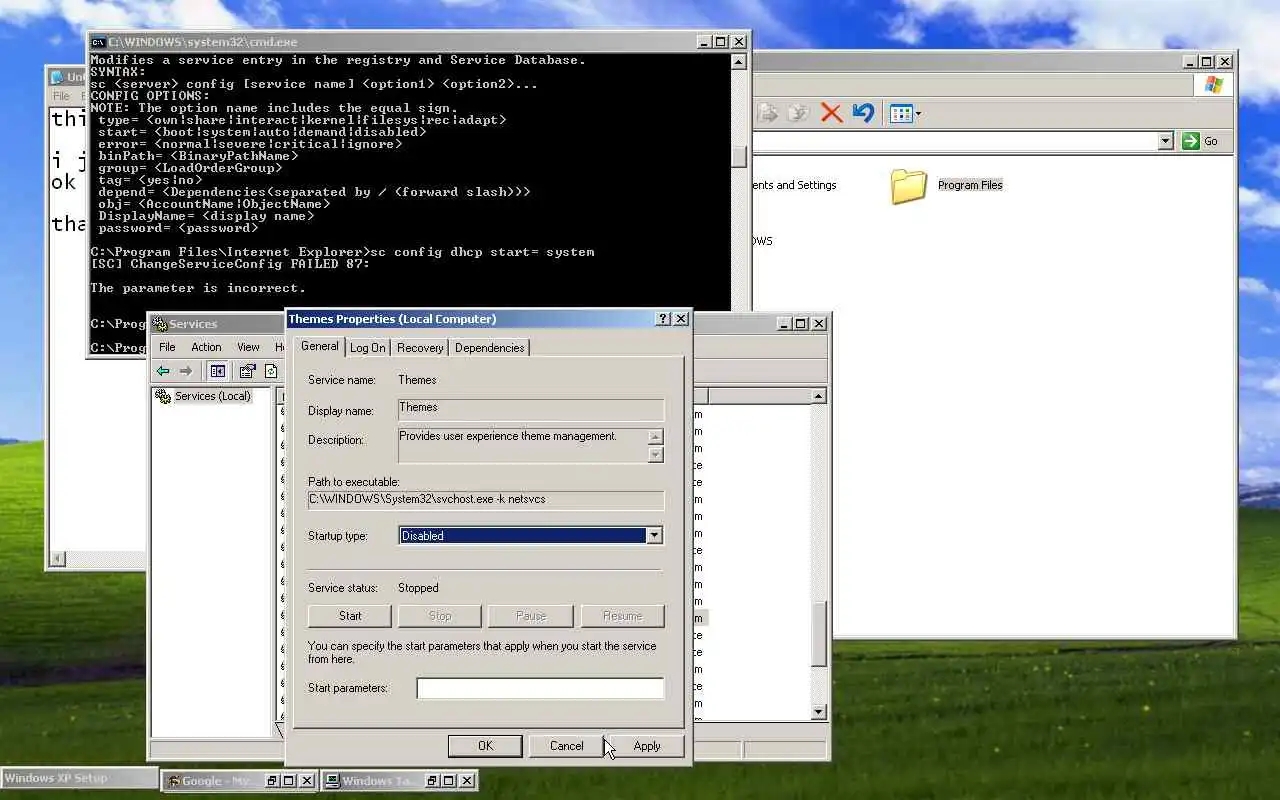Click the Description box's scroll-down arrow
The image size is (1280, 800).
pyautogui.click(x=656, y=455)
